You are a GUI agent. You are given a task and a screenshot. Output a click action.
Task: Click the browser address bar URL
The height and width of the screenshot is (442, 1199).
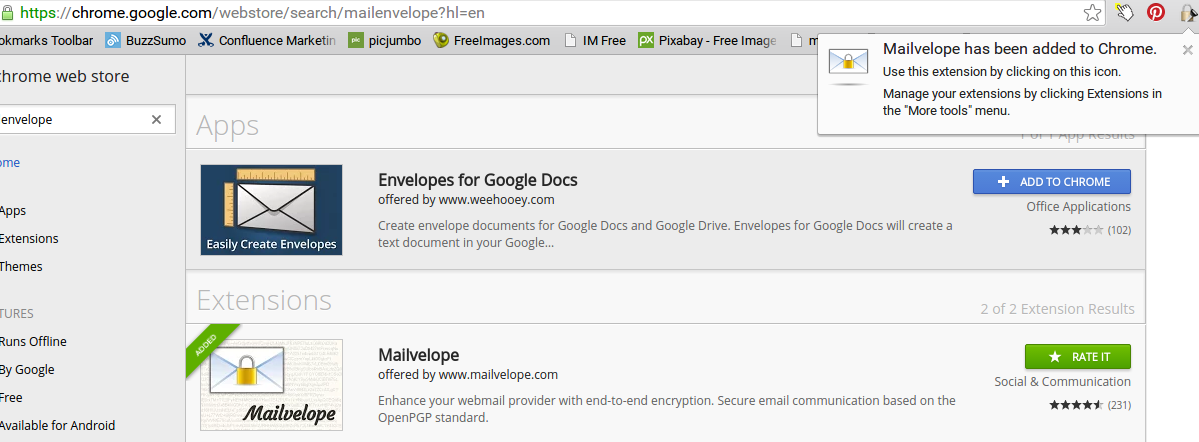point(252,13)
